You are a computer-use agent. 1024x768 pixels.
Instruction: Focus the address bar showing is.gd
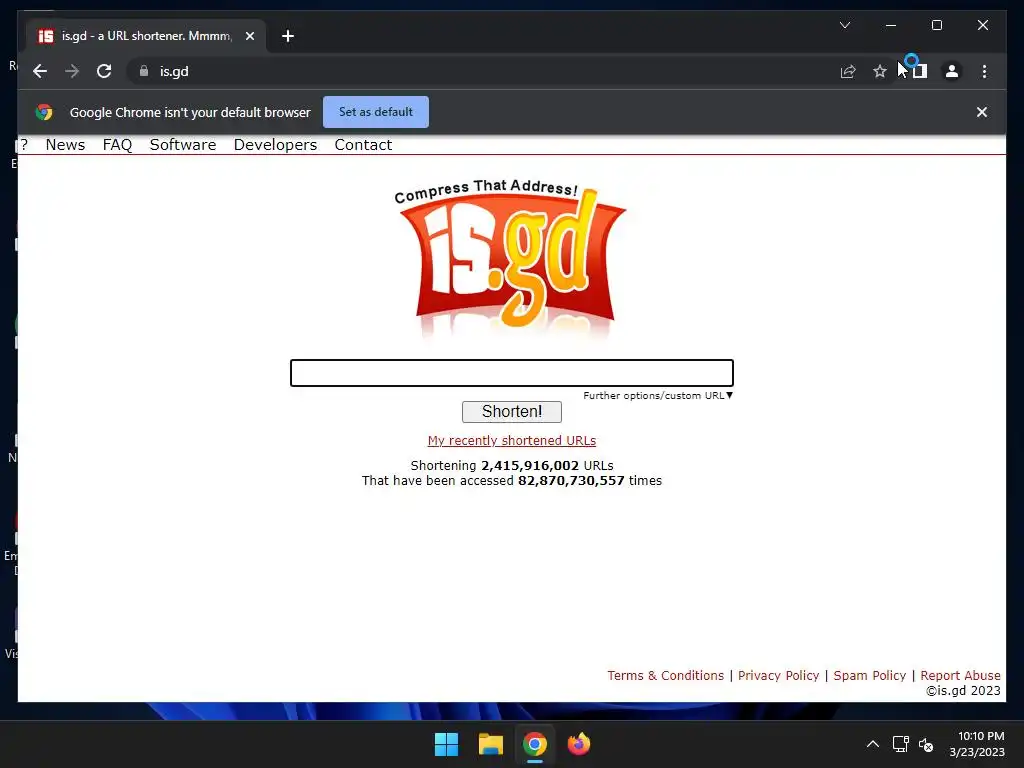pos(483,71)
